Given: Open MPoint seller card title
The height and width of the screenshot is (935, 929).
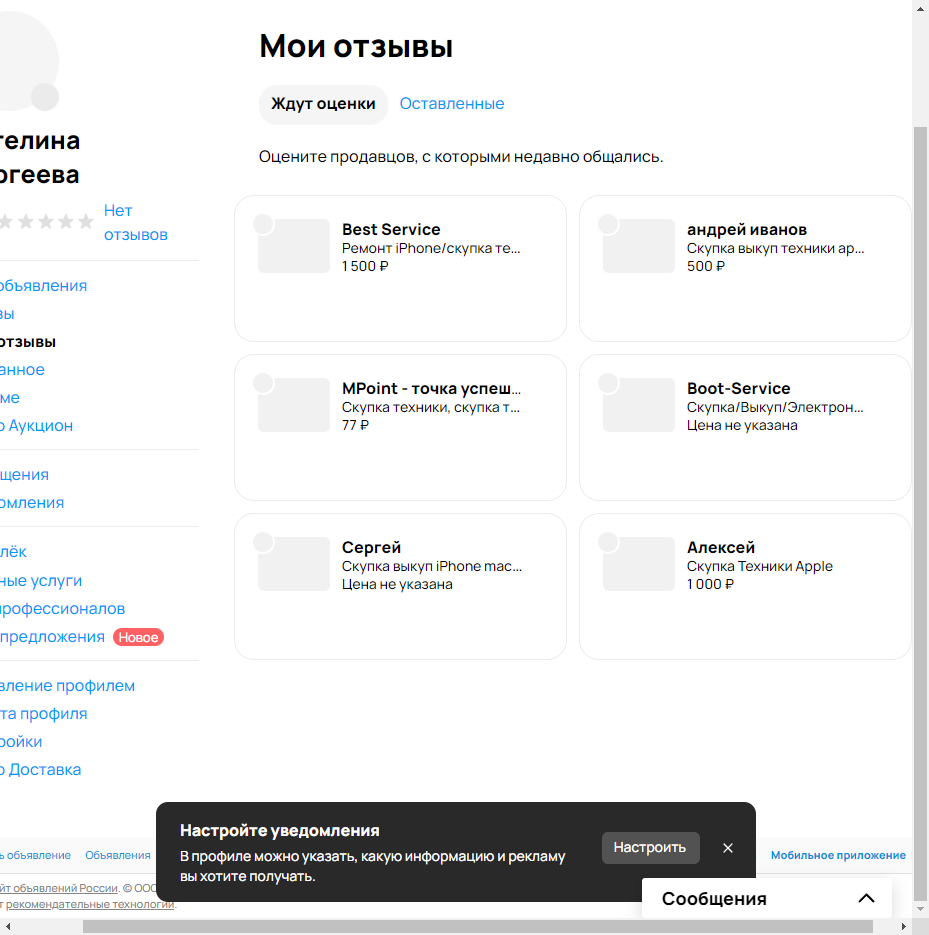Looking at the screenshot, I should click(x=431, y=388).
